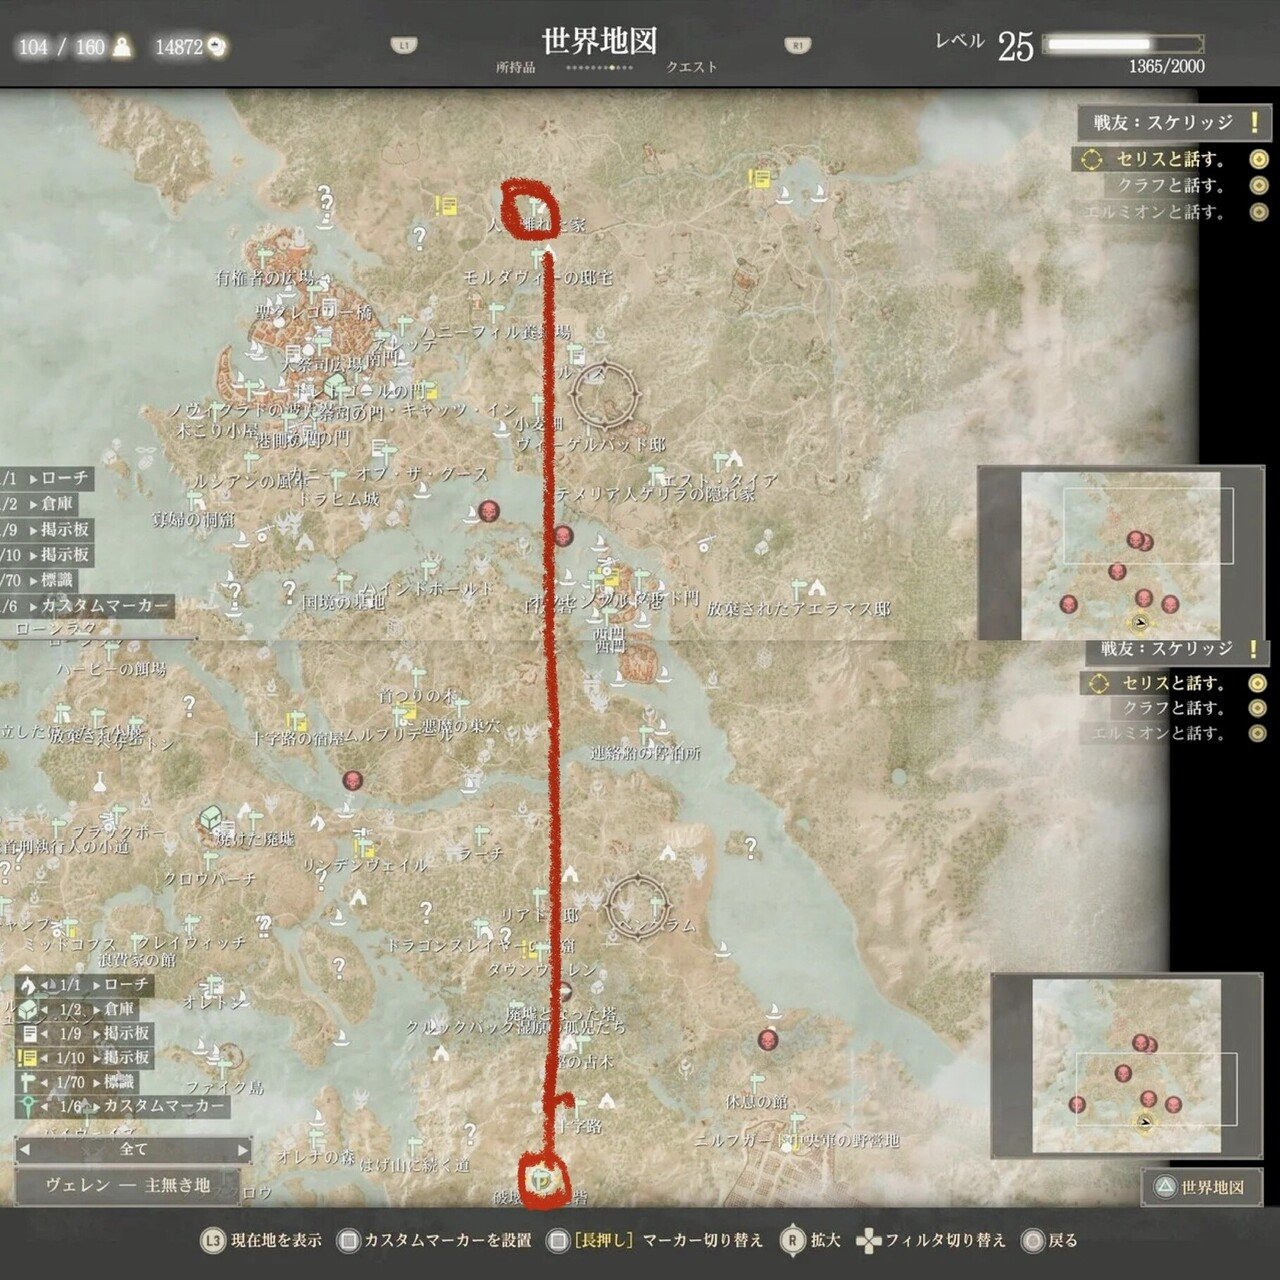Click the 休息の館 map label
Image resolution: width=1280 pixels, height=1280 pixels.
[757, 1102]
